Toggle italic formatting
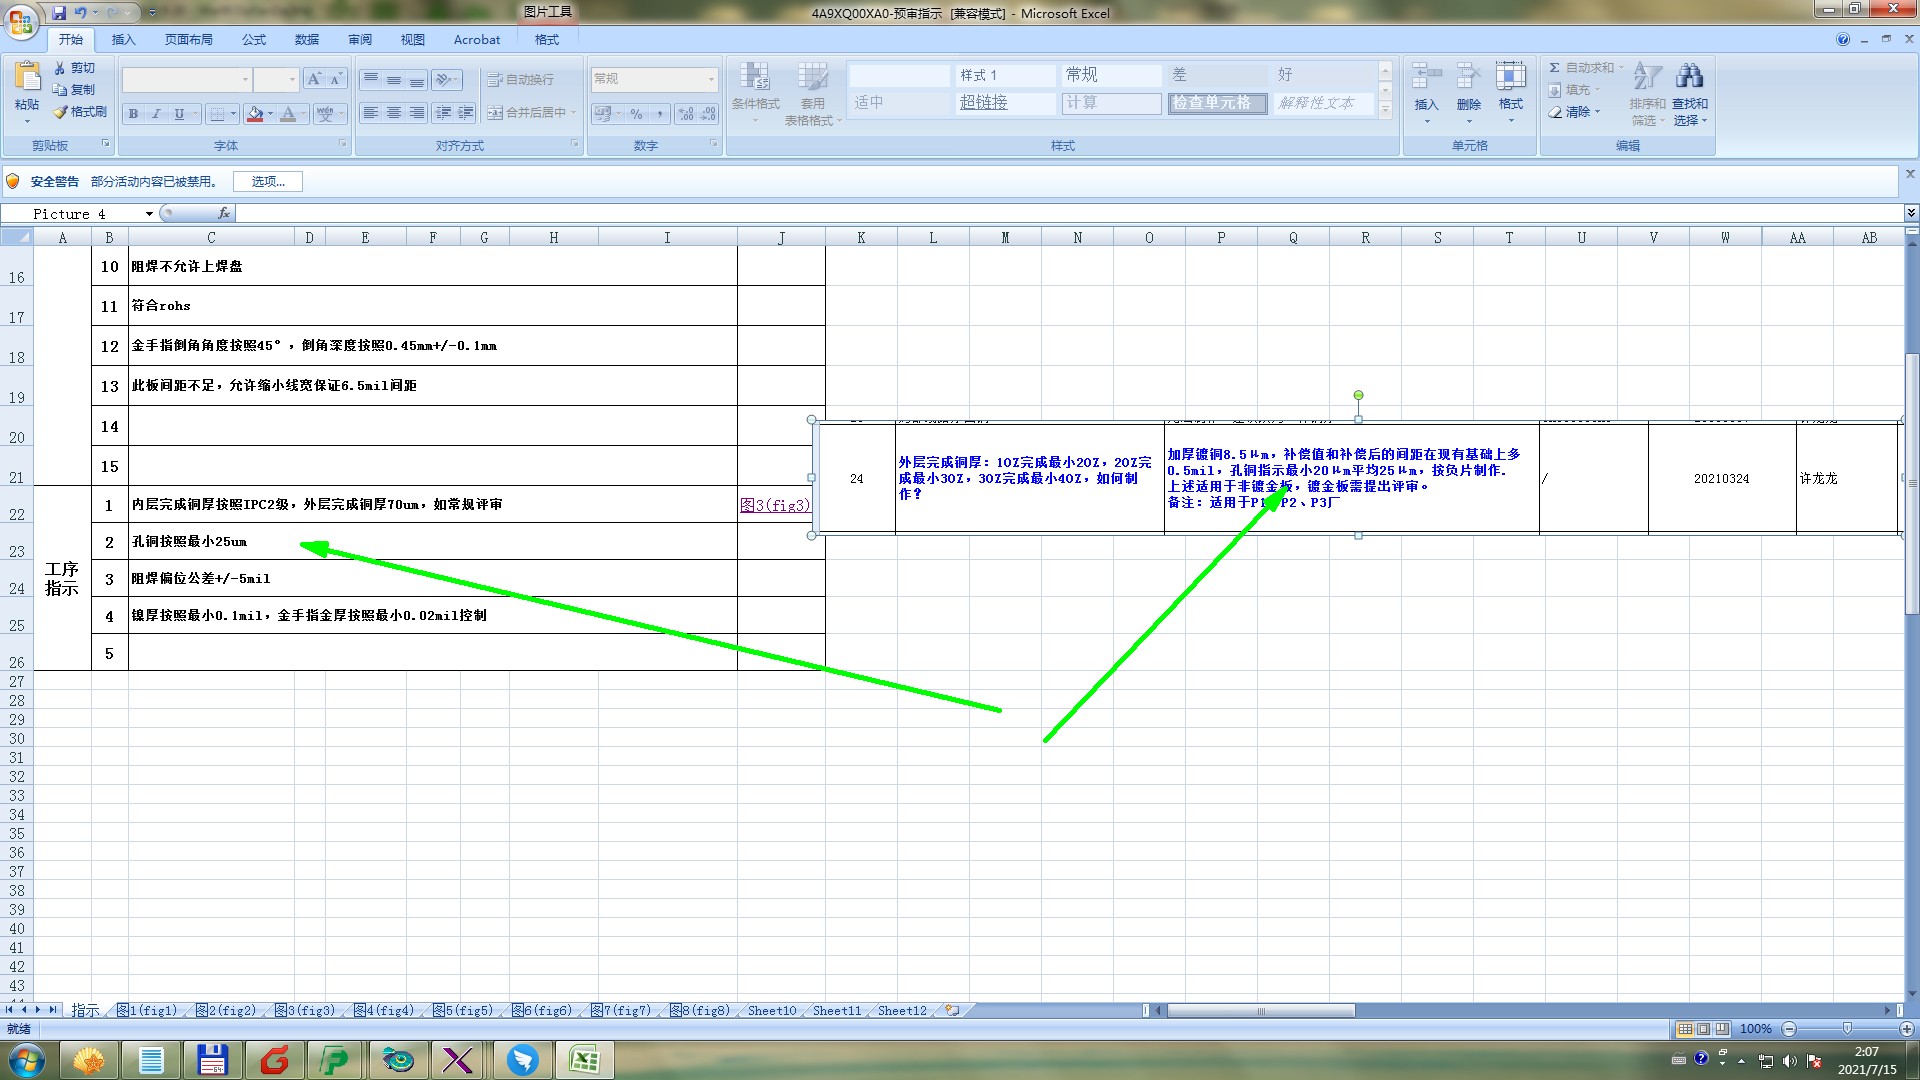 156,114
